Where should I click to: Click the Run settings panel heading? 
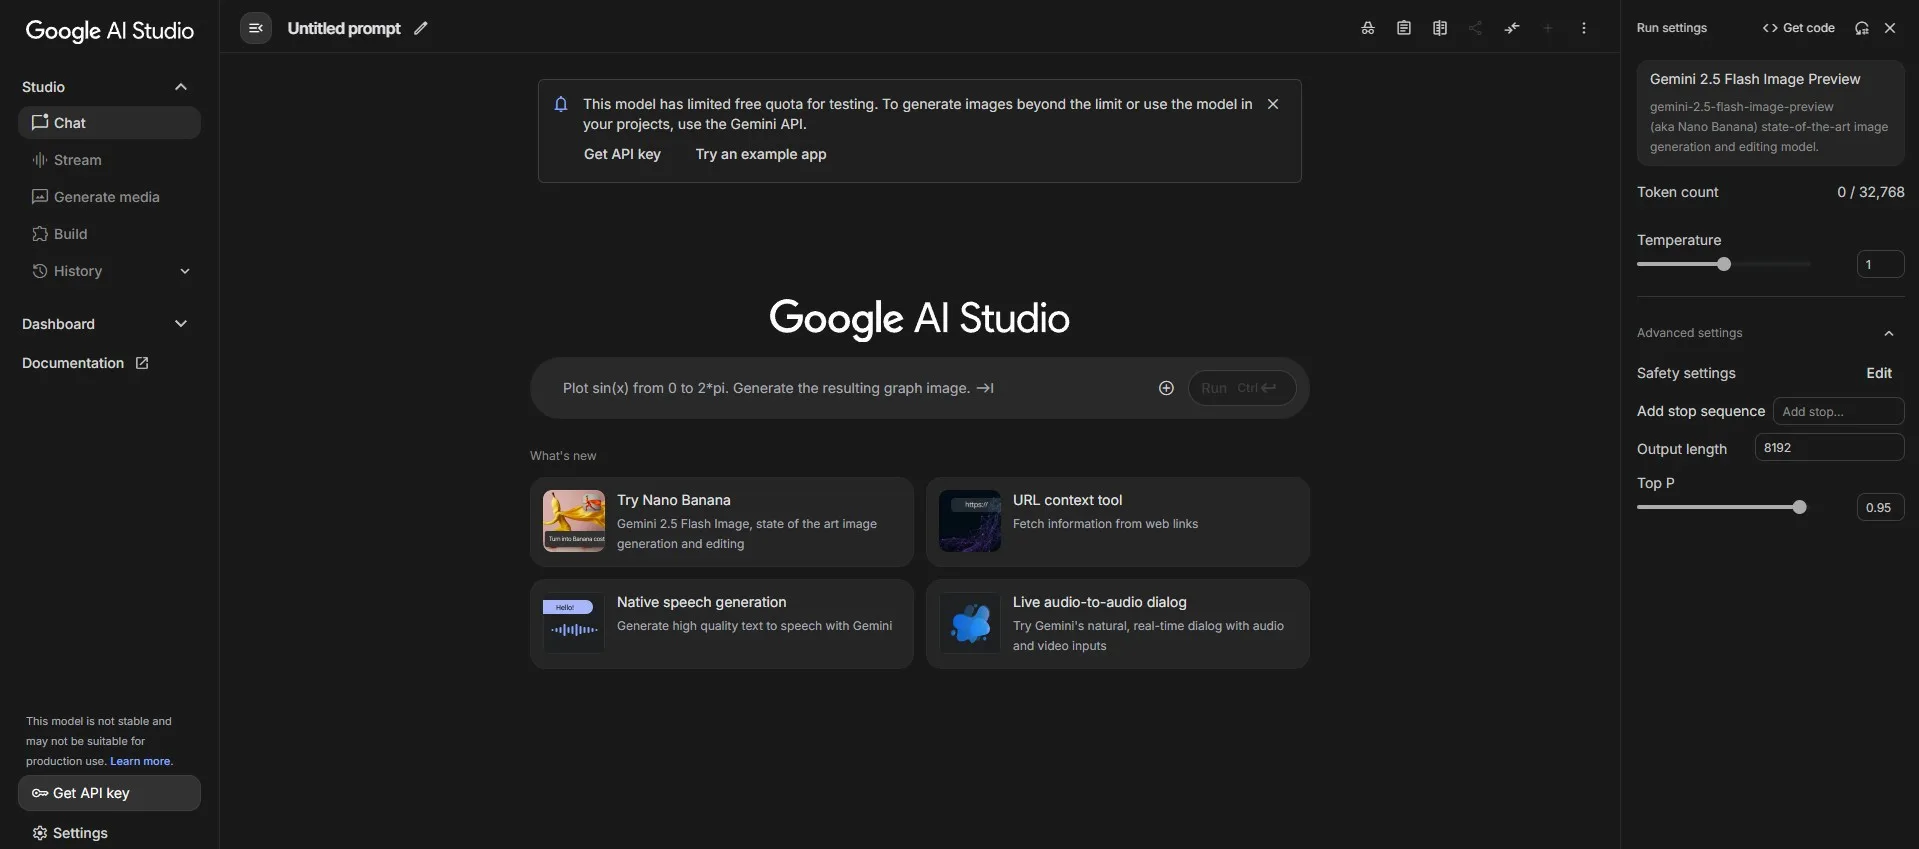[1671, 28]
